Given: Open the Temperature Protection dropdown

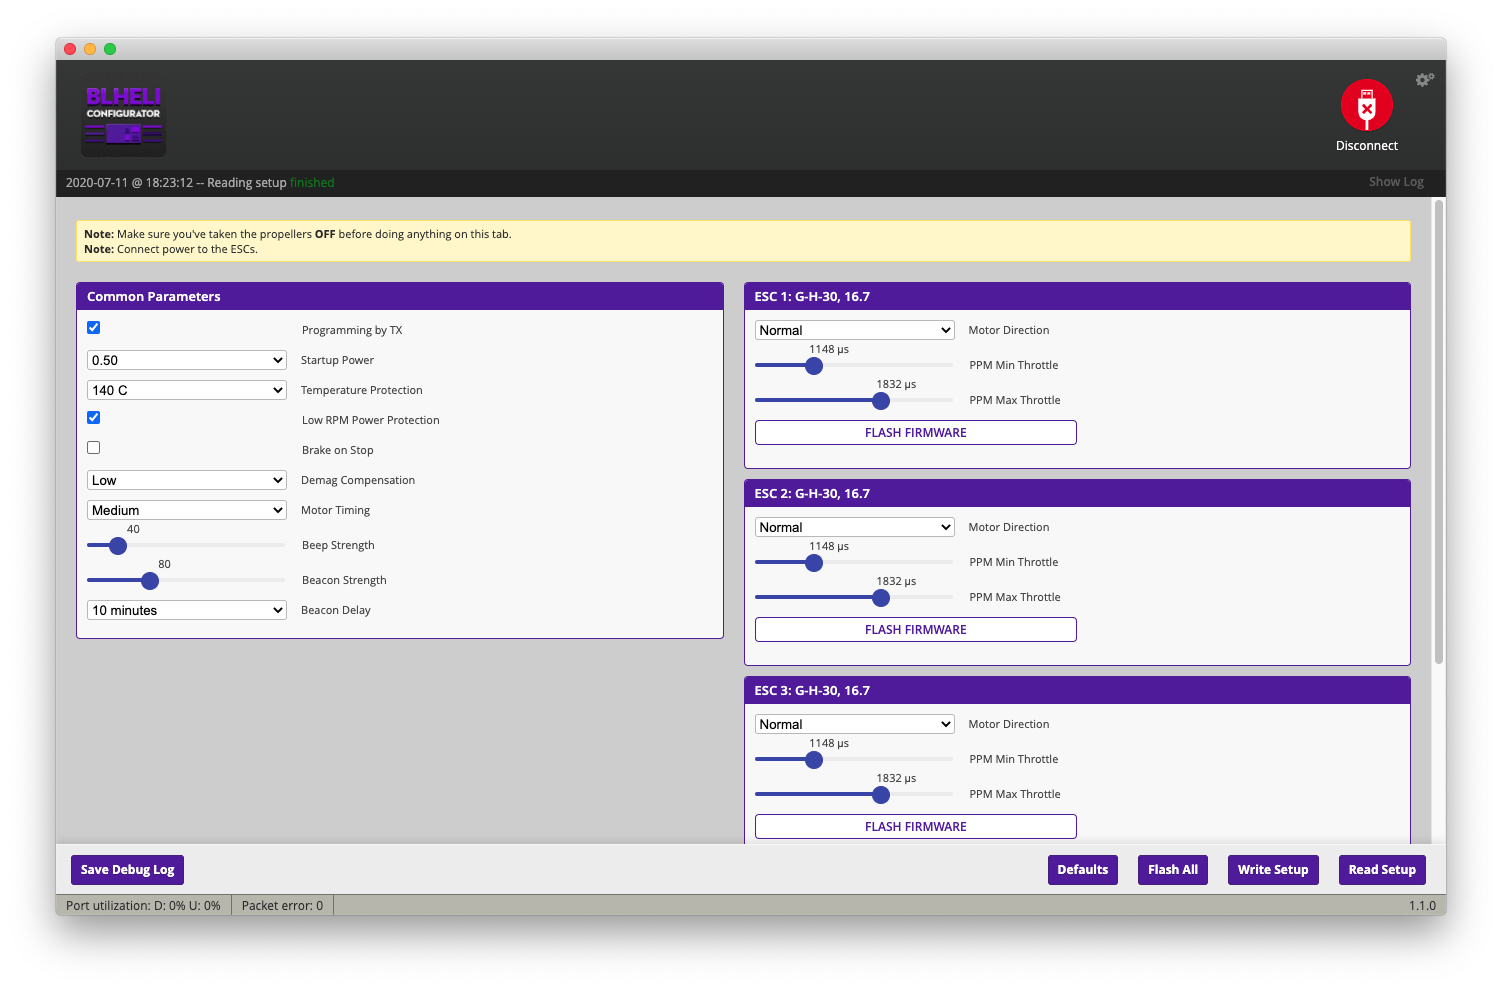Looking at the screenshot, I should [x=187, y=390].
